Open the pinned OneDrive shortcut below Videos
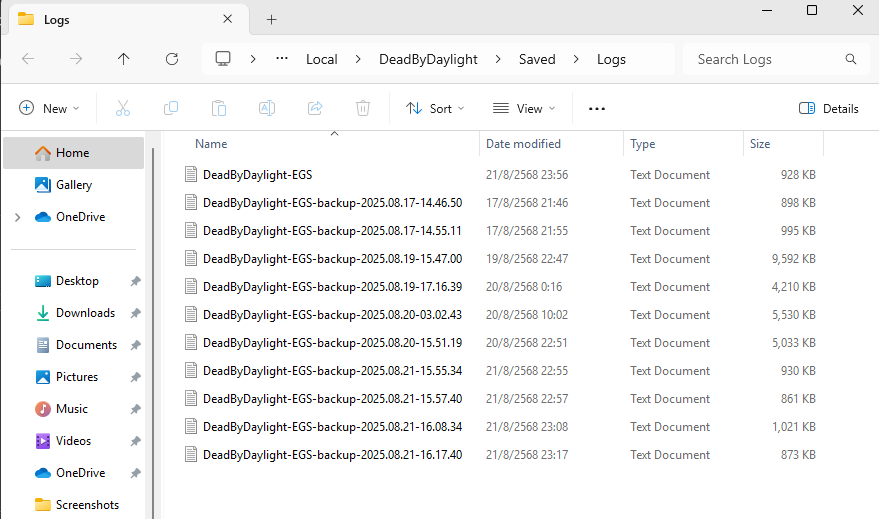This screenshot has height=519, width=879. [73, 472]
